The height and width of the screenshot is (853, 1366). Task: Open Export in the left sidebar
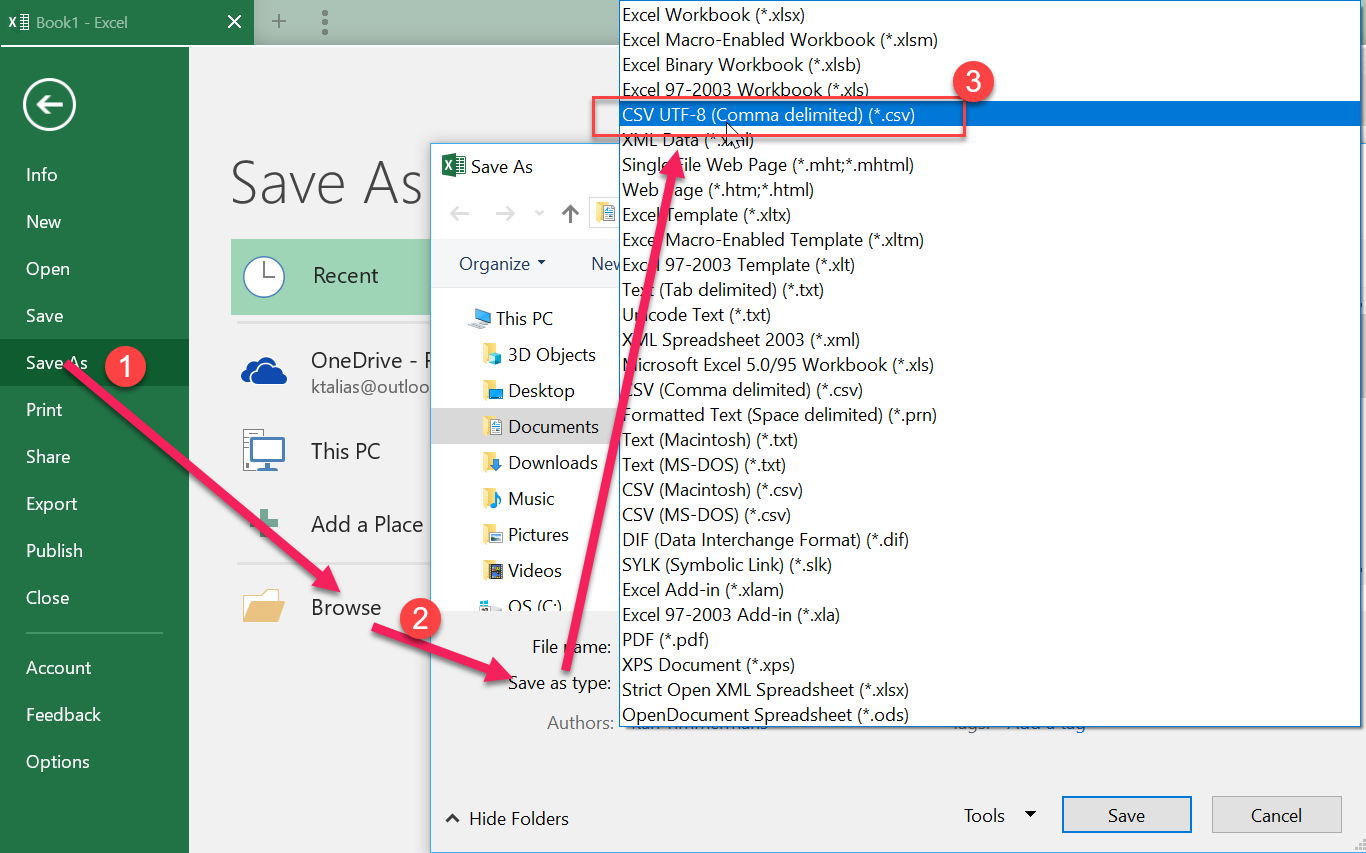click(x=52, y=504)
